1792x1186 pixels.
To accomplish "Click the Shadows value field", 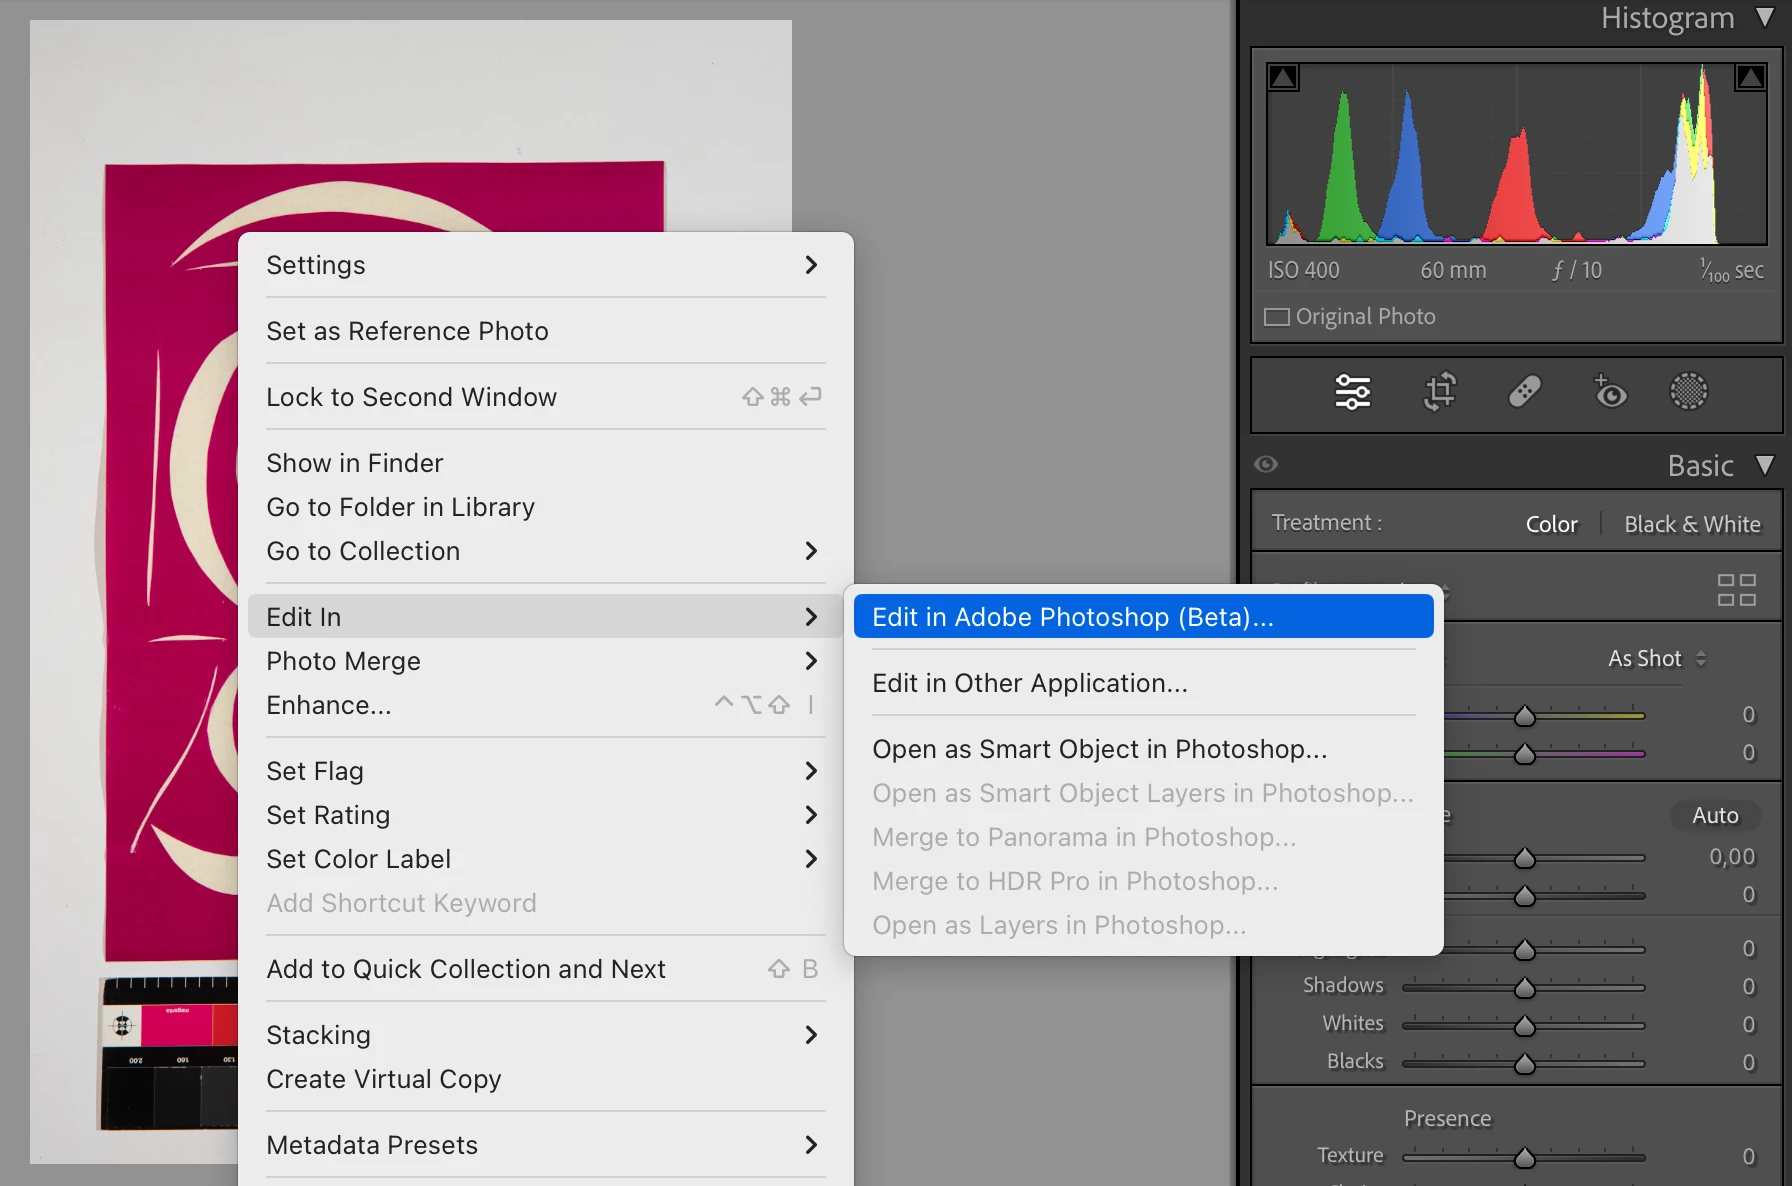I will (1749, 987).
